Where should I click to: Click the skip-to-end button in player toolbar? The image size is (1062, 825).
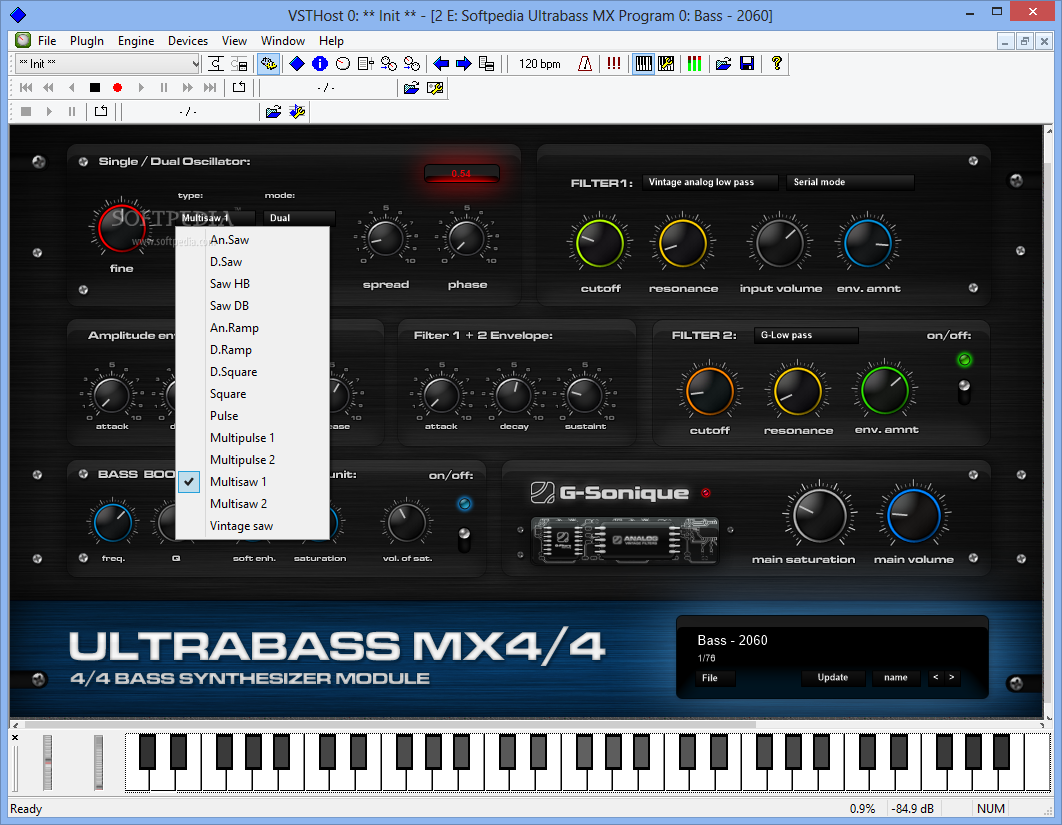point(210,87)
